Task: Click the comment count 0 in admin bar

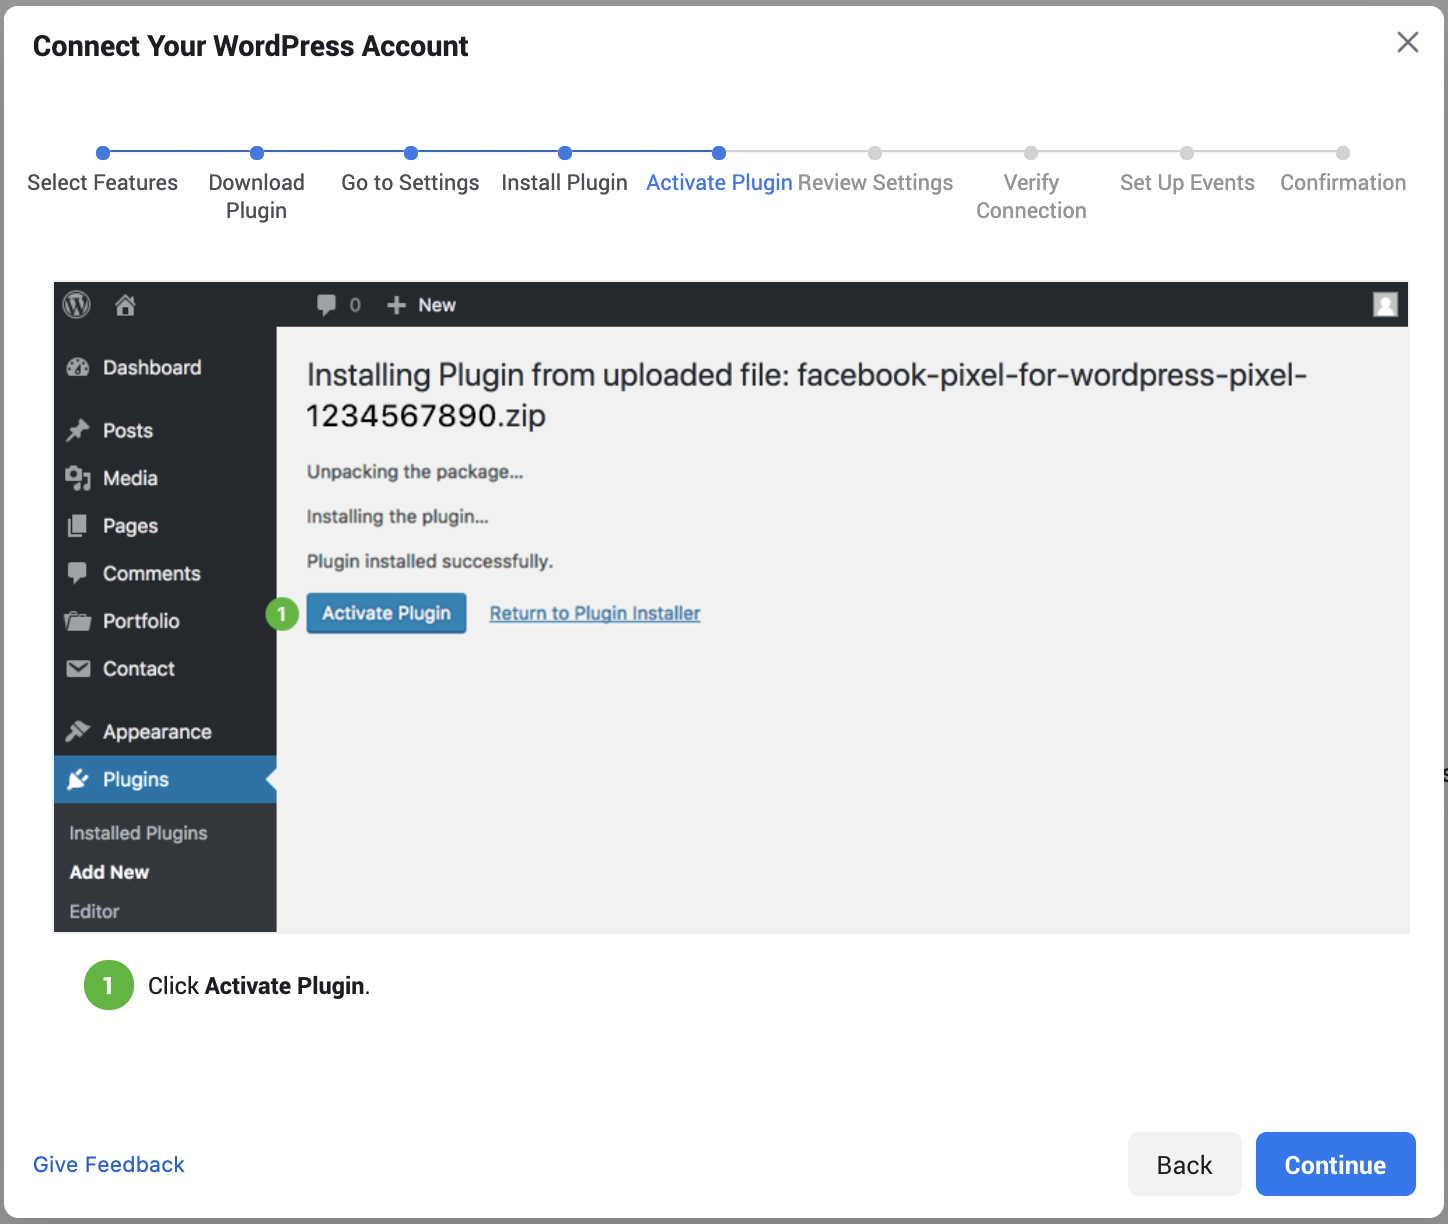Action: click(355, 305)
